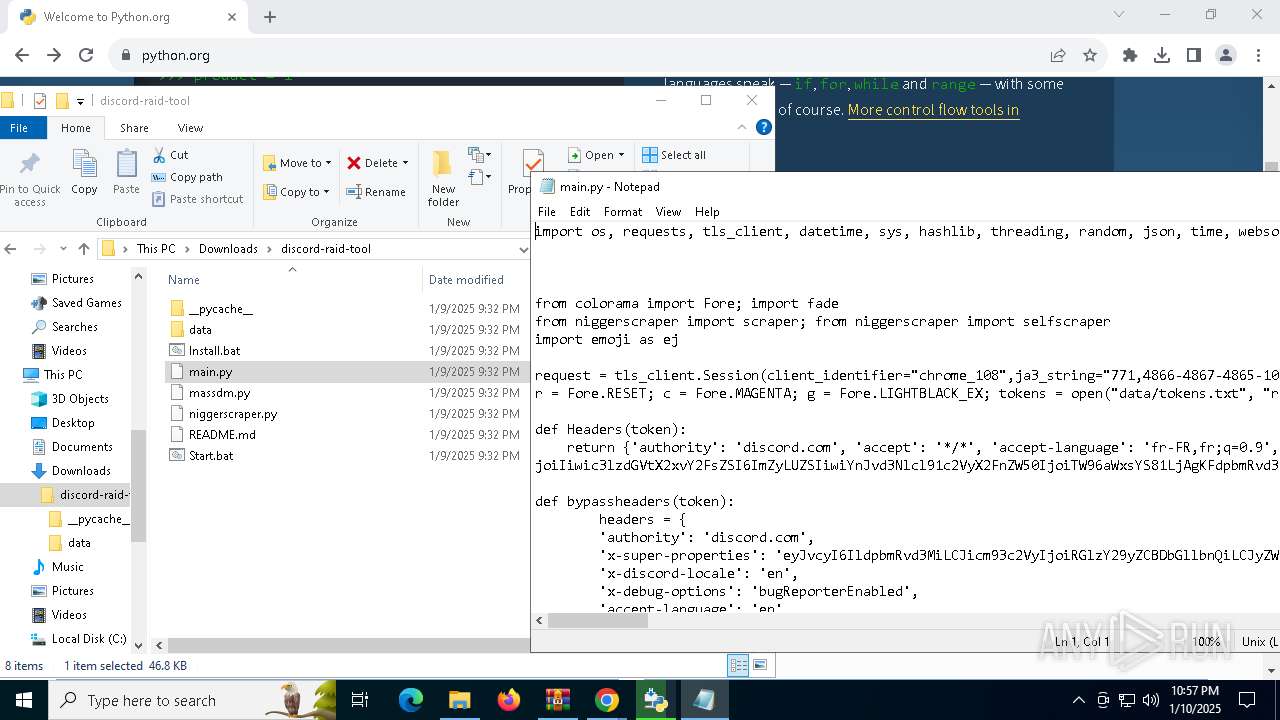Switch to Explorer View ribbon tab
The height and width of the screenshot is (720, 1280).
tap(190, 128)
